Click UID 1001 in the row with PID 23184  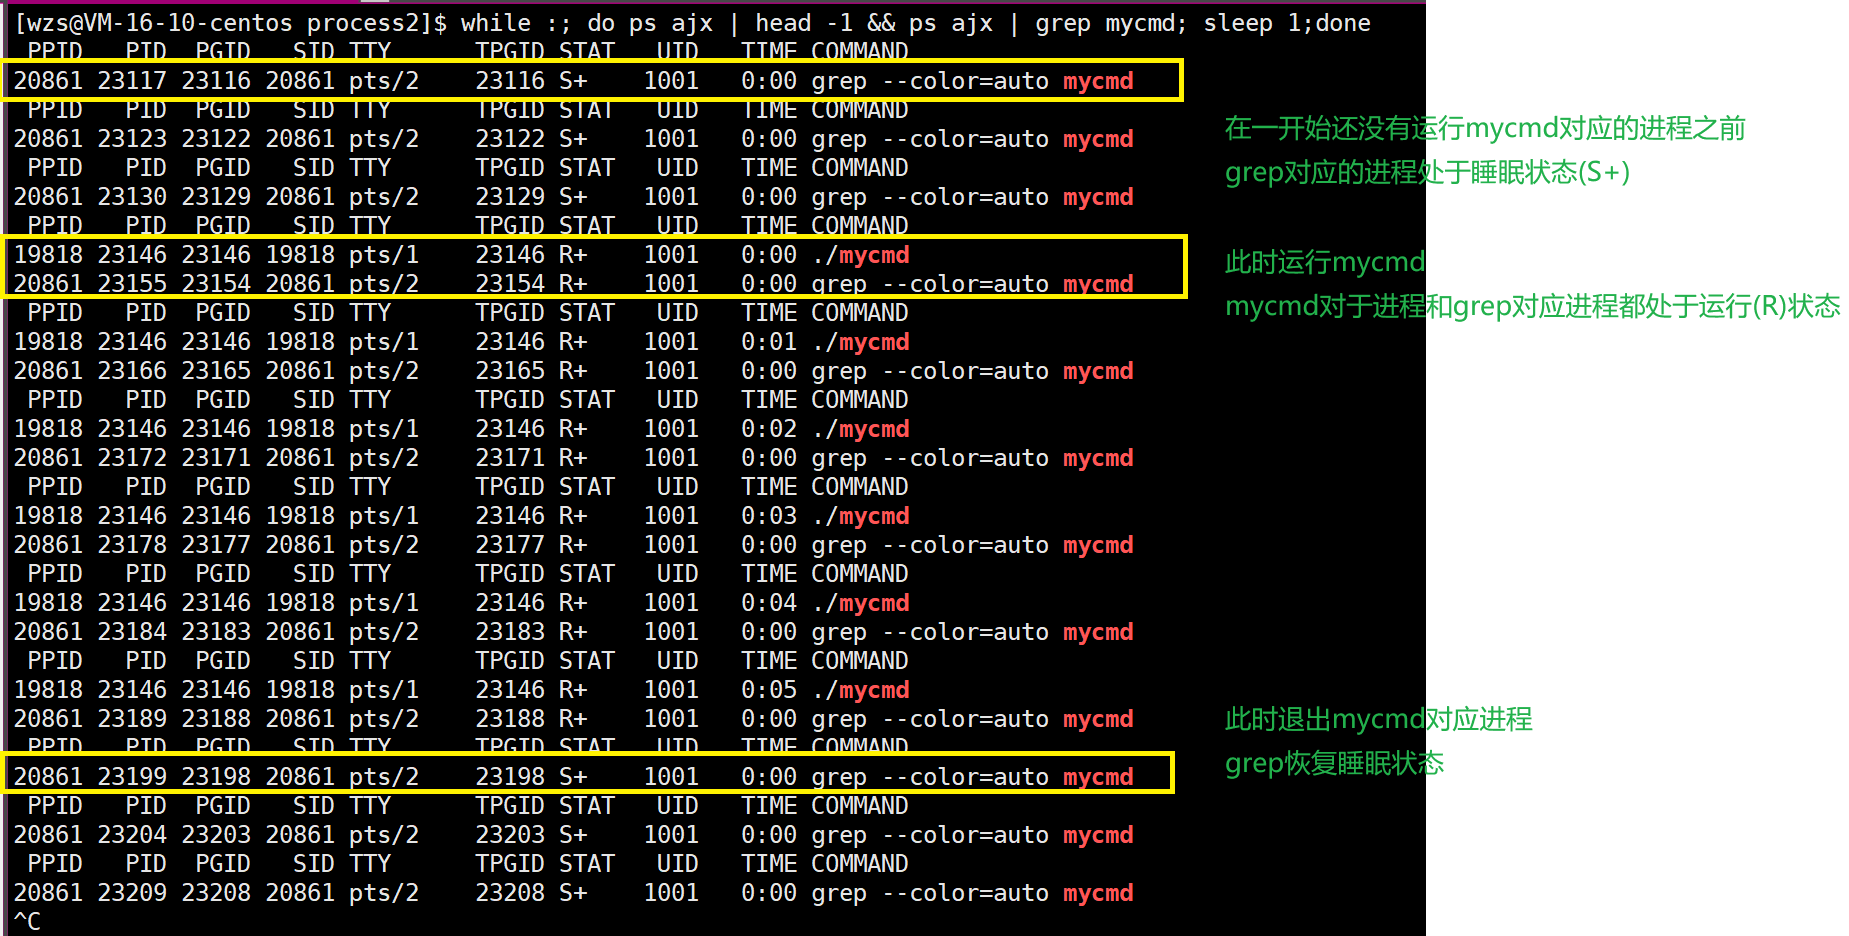[x=671, y=632]
